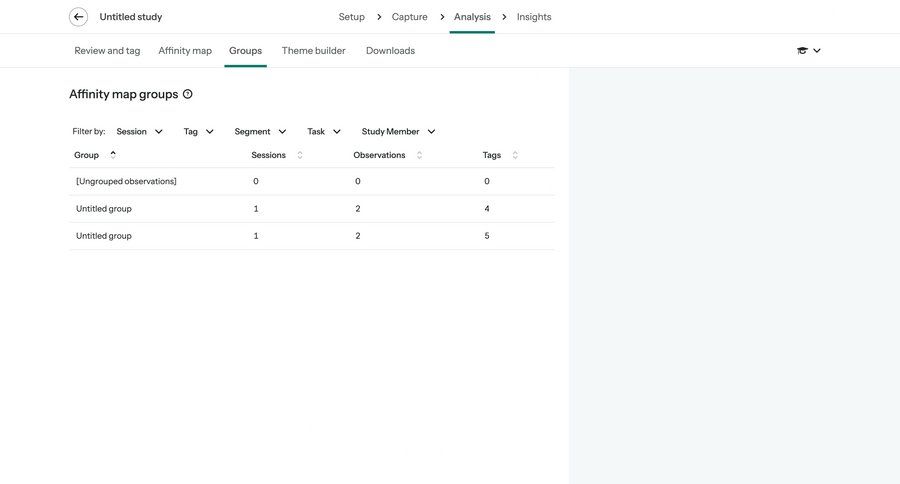Expand the Session filter dropdown

pos(139,131)
